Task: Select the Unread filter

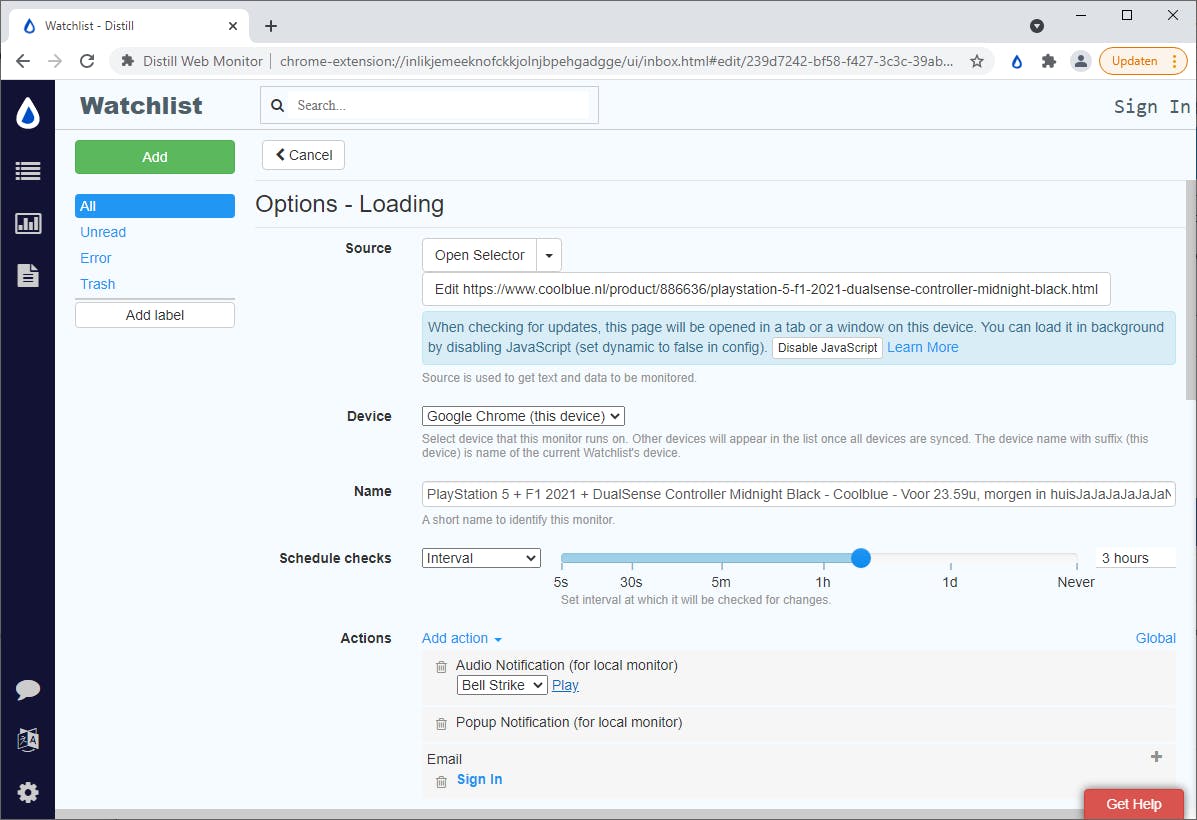Action: [x=103, y=232]
